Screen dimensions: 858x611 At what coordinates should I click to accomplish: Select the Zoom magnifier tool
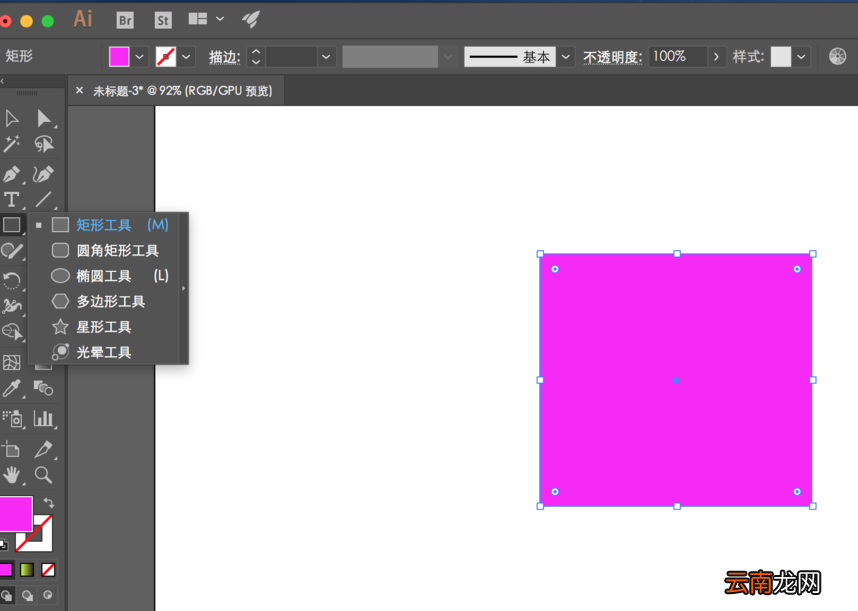43,475
